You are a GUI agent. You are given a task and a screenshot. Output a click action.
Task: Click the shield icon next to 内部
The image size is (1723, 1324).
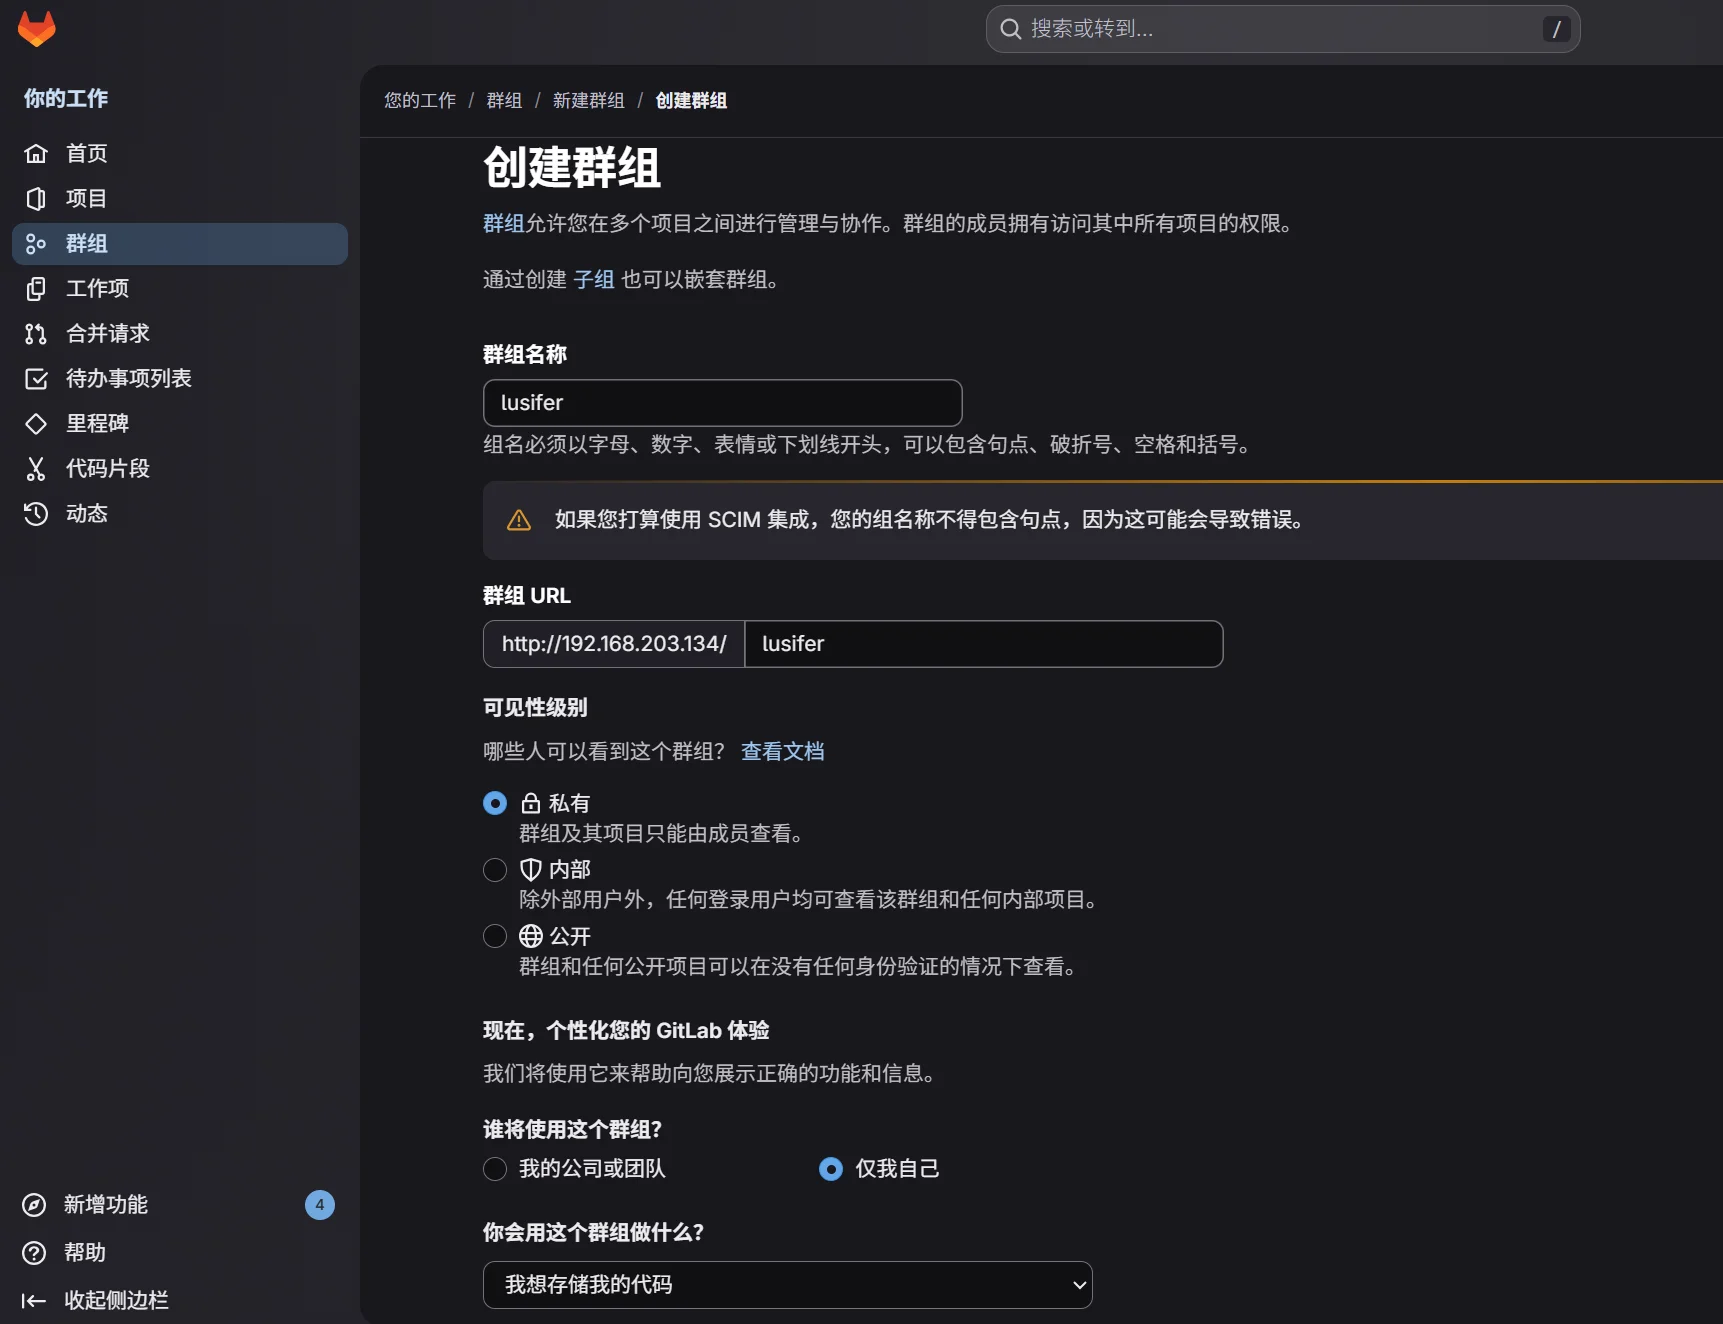point(531,869)
